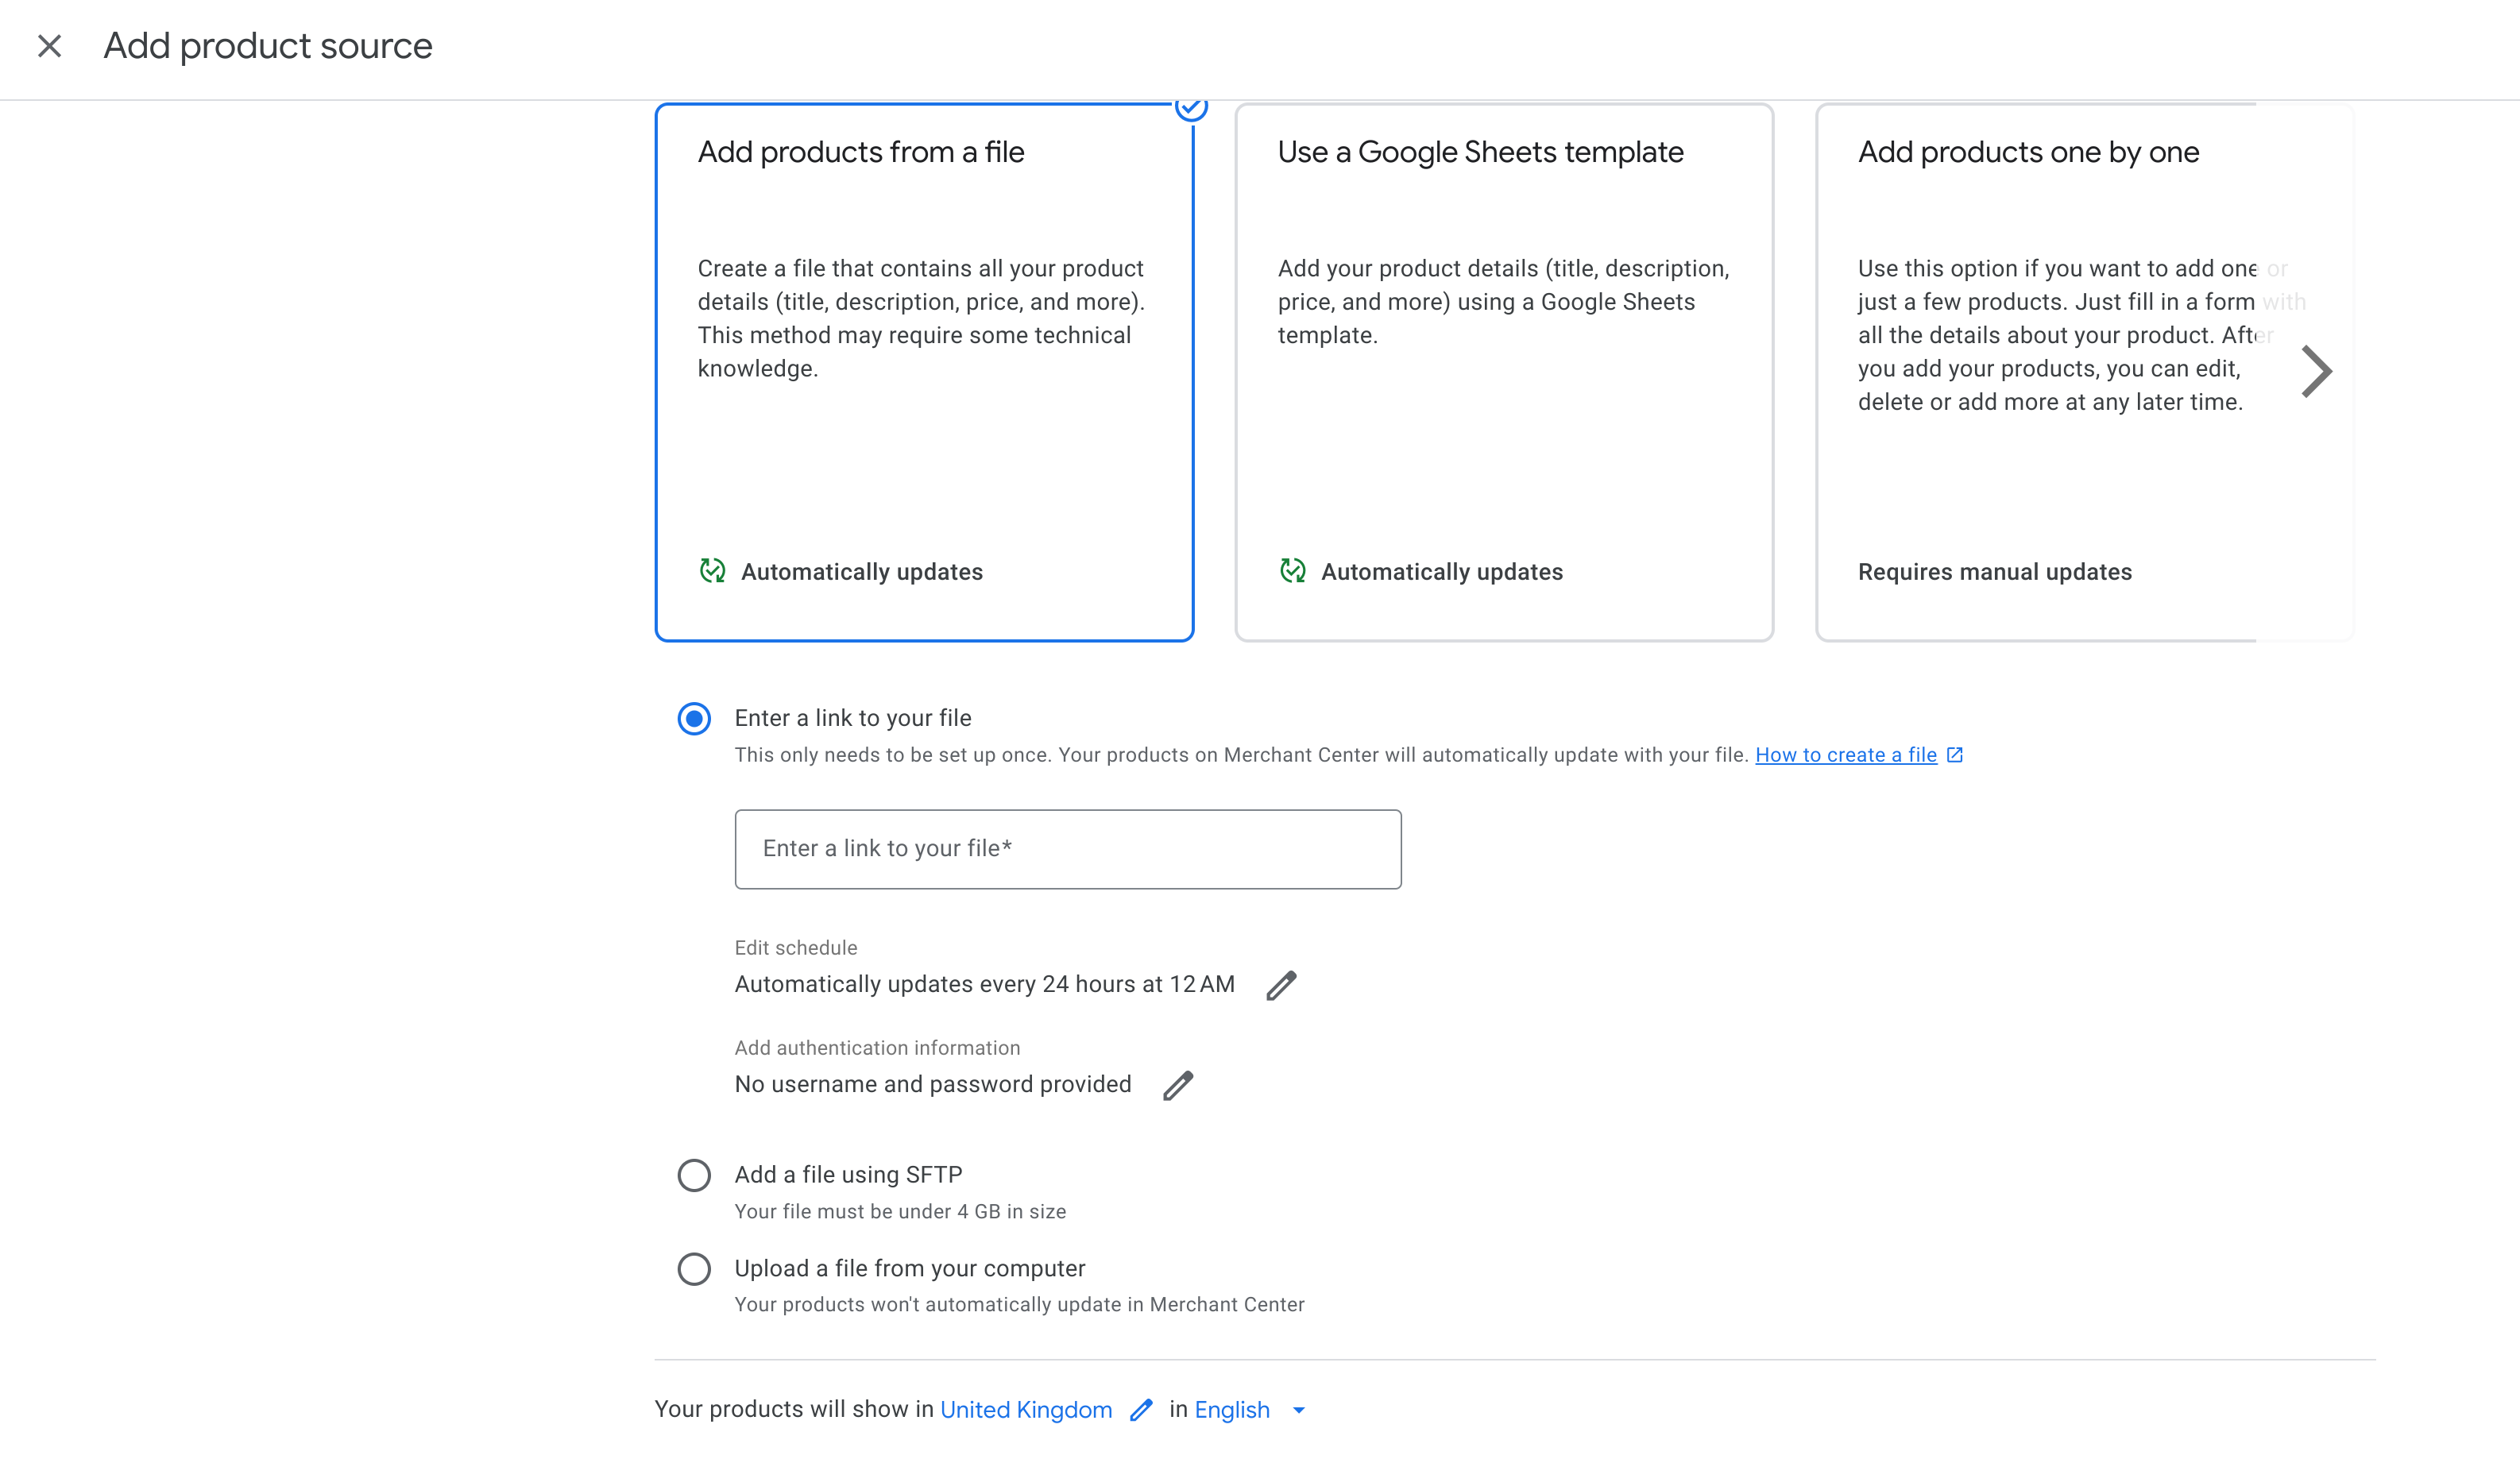Click the English language selector text

point(1232,1410)
